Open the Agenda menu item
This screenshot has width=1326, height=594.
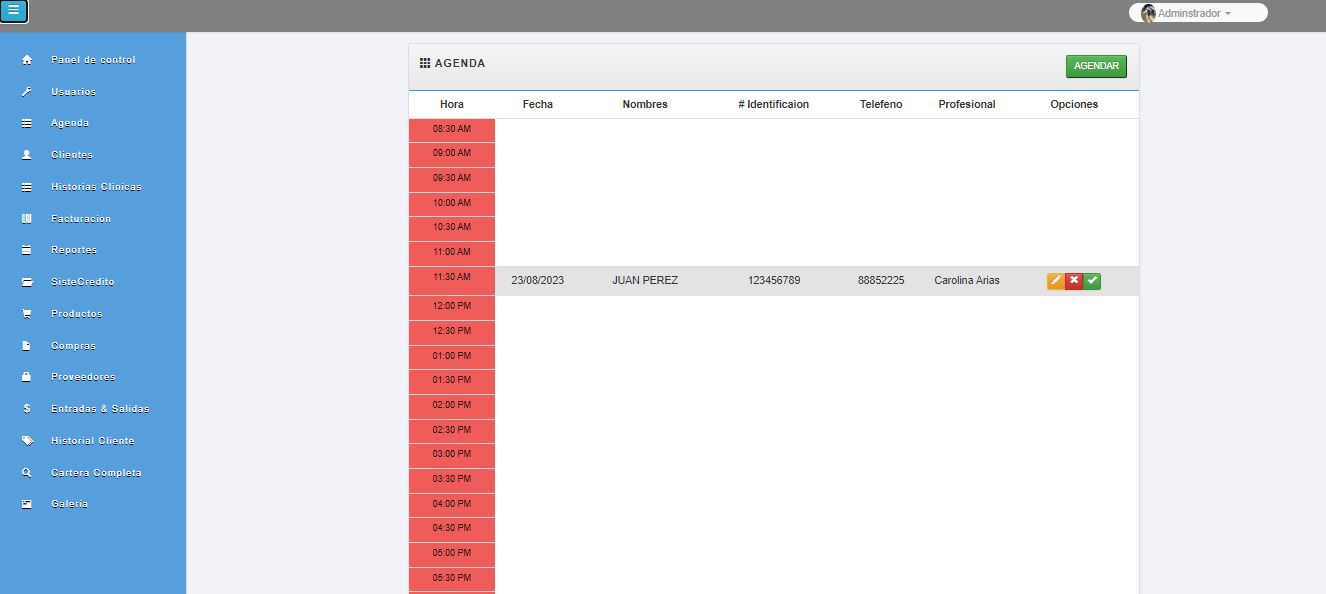tap(70, 123)
